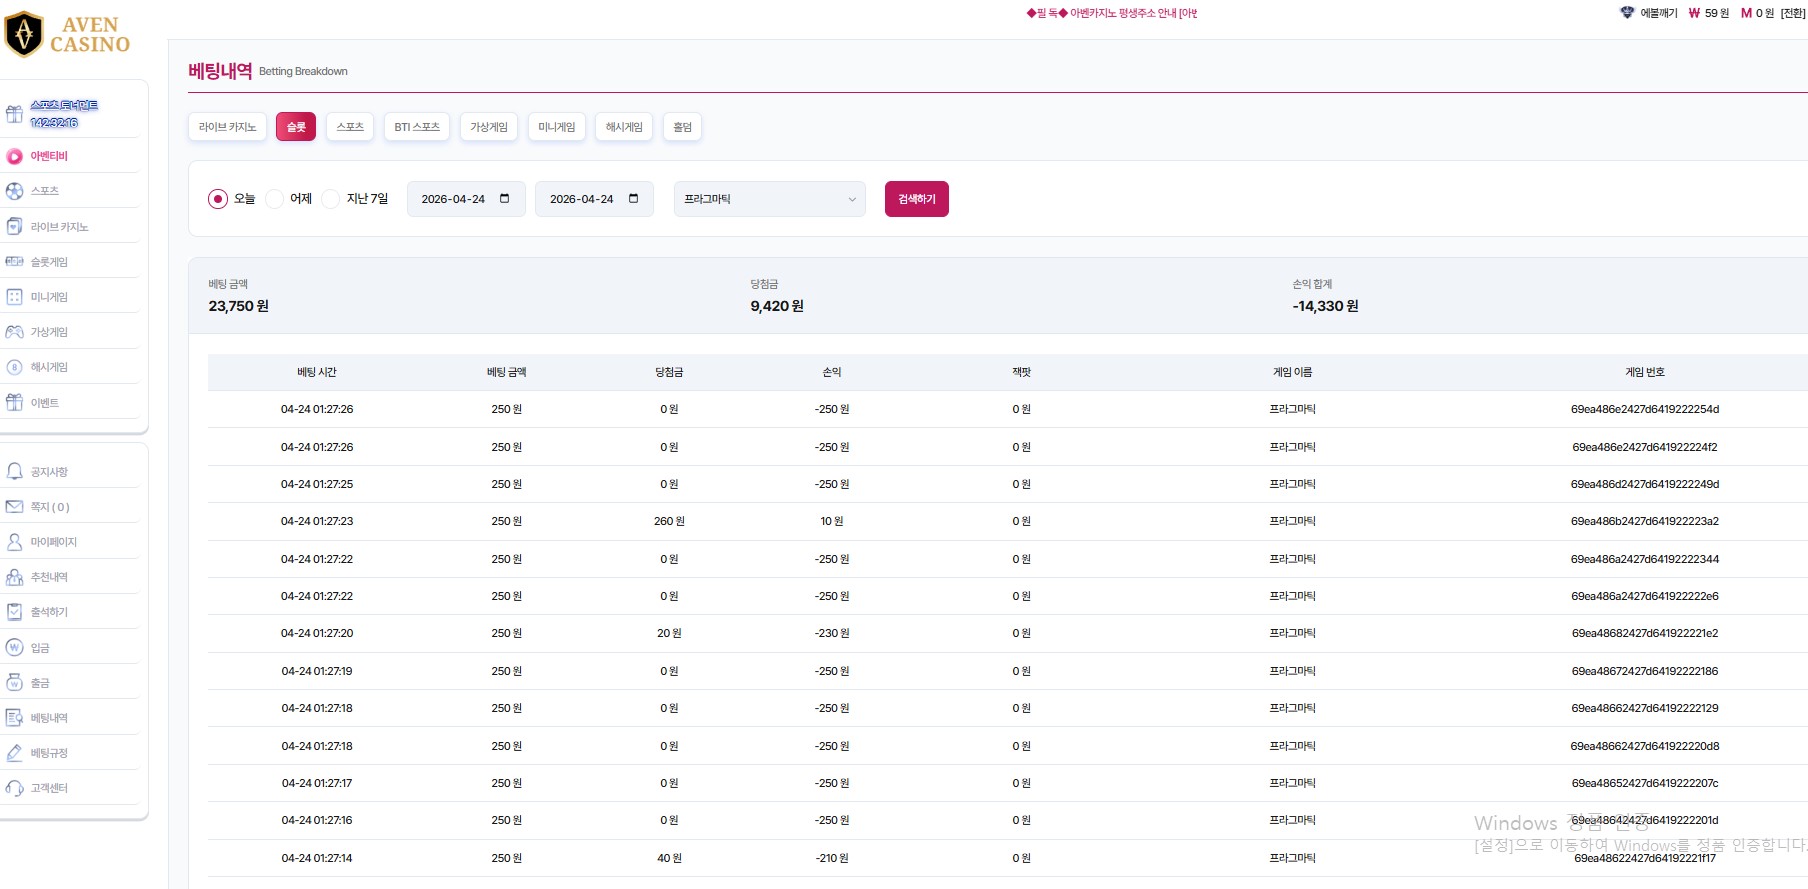Viewport: 1808px width, 889px height.
Task: Open 쪽지 envelope icon
Action: click(x=14, y=507)
